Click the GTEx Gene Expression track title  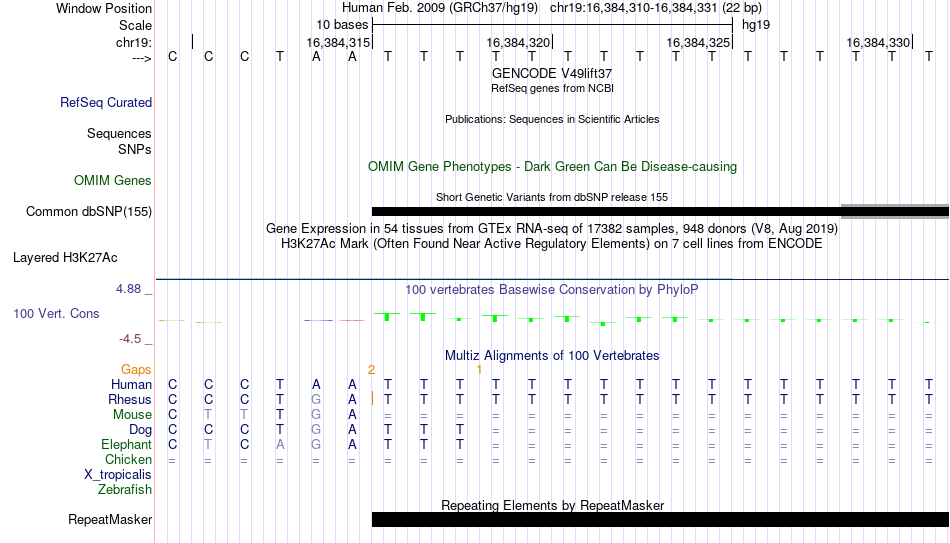(x=552, y=228)
